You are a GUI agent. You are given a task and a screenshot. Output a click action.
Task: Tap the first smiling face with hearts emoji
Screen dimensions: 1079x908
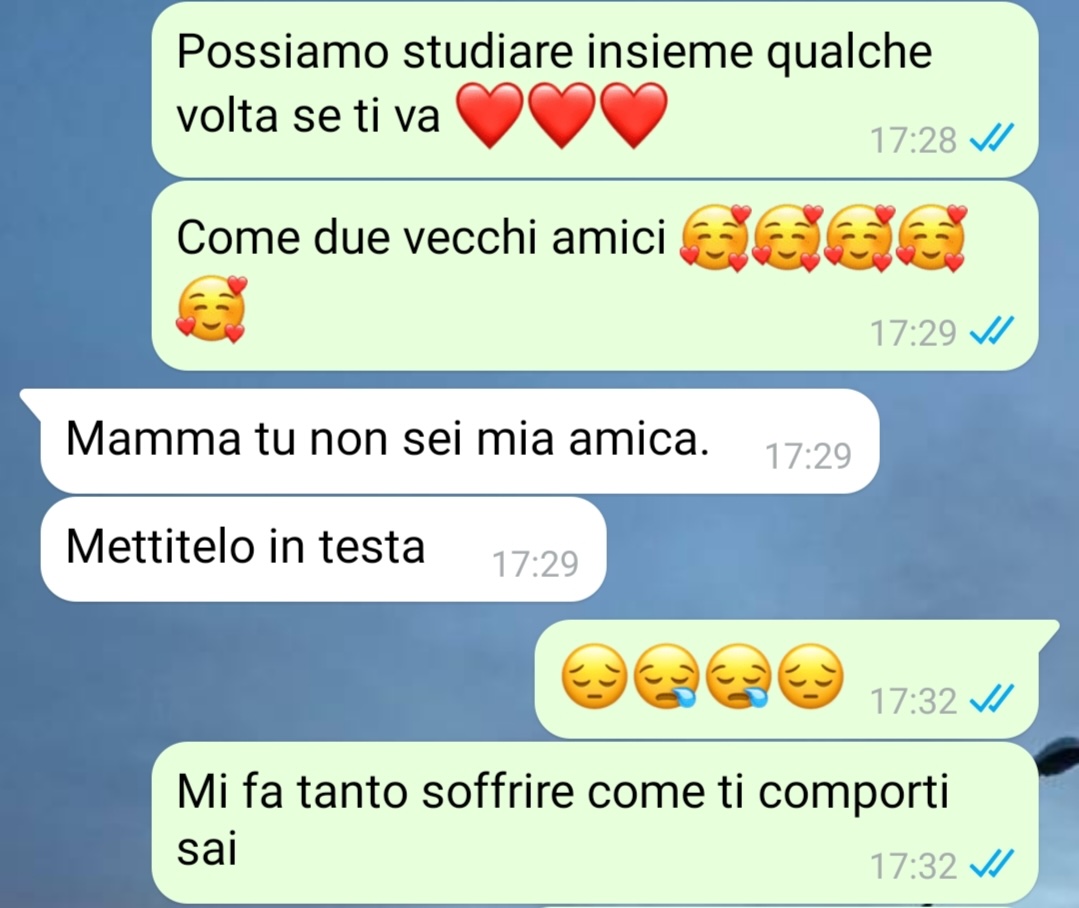714,238
